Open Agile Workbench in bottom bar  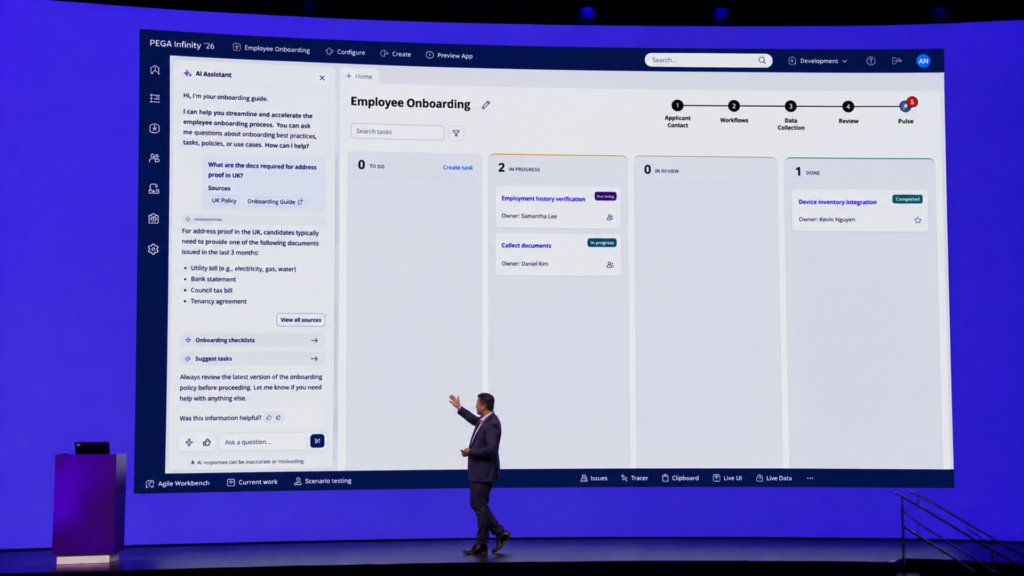tap(178, 483)
